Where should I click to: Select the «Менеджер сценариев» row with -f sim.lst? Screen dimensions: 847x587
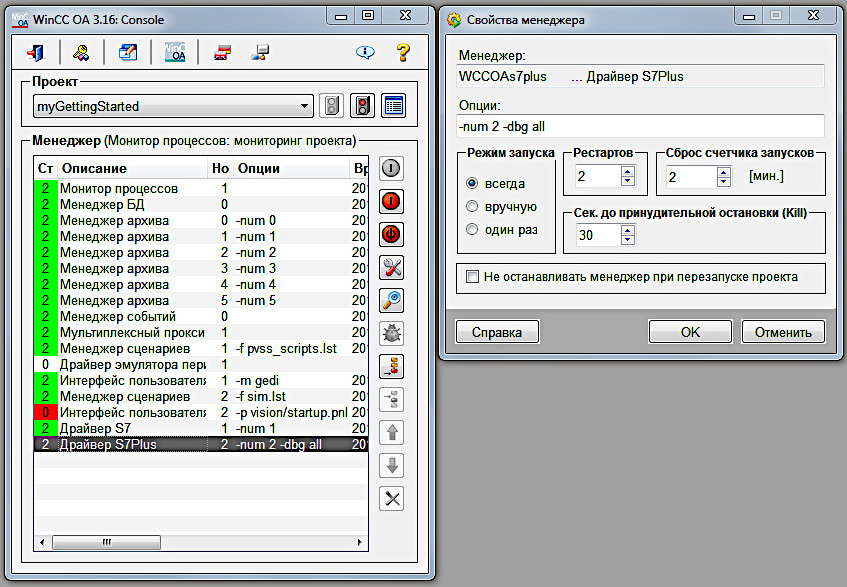[x=201, y=396]
